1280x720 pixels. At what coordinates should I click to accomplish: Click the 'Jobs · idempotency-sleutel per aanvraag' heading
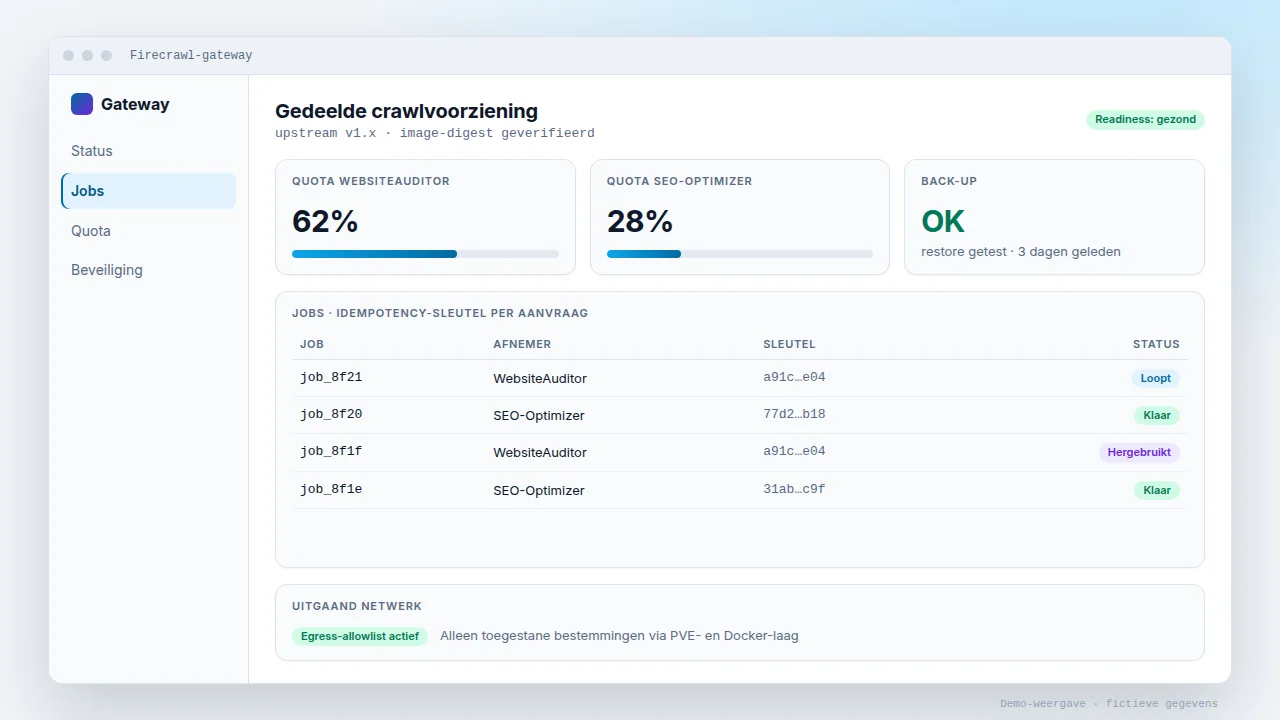(x=440, y=313)
